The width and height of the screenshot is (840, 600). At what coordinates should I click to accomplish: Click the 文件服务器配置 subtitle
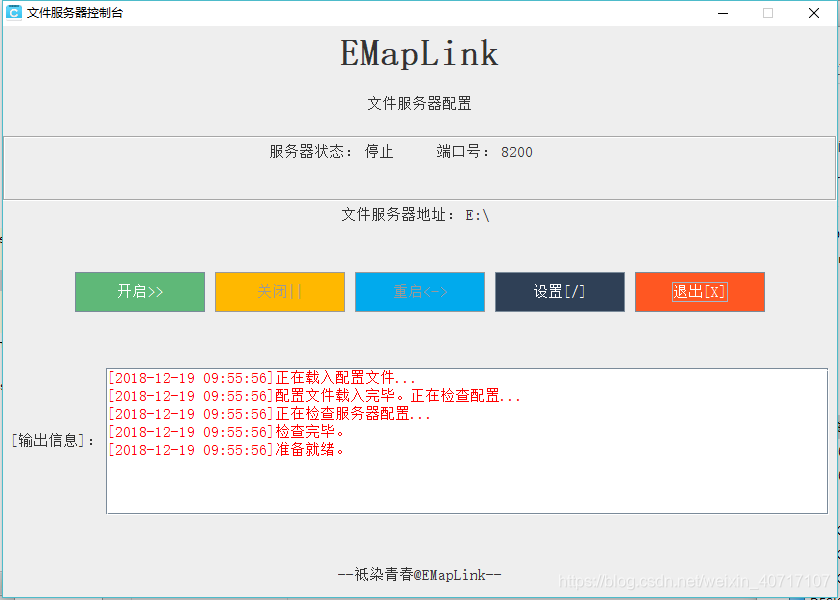419,103
